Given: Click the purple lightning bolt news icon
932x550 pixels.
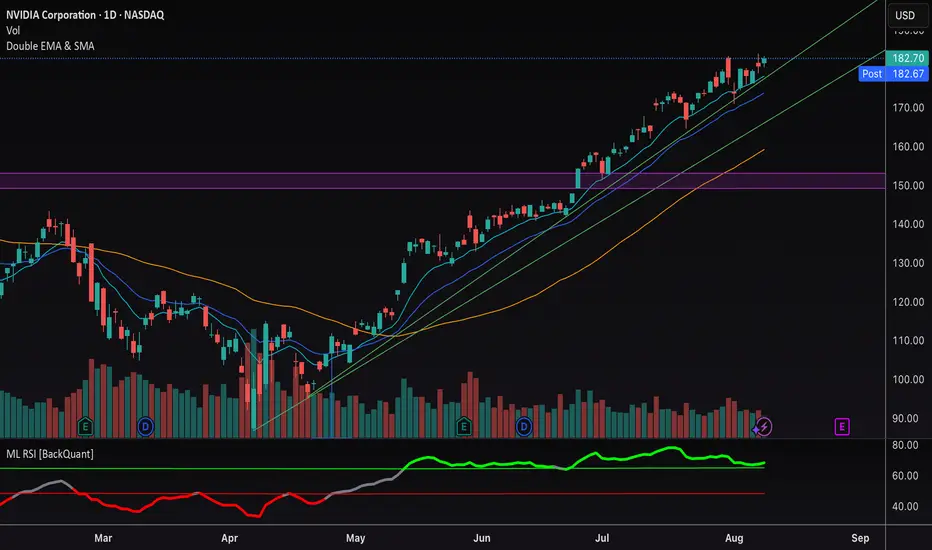Looking at the screenshot, I should point(764,426).
